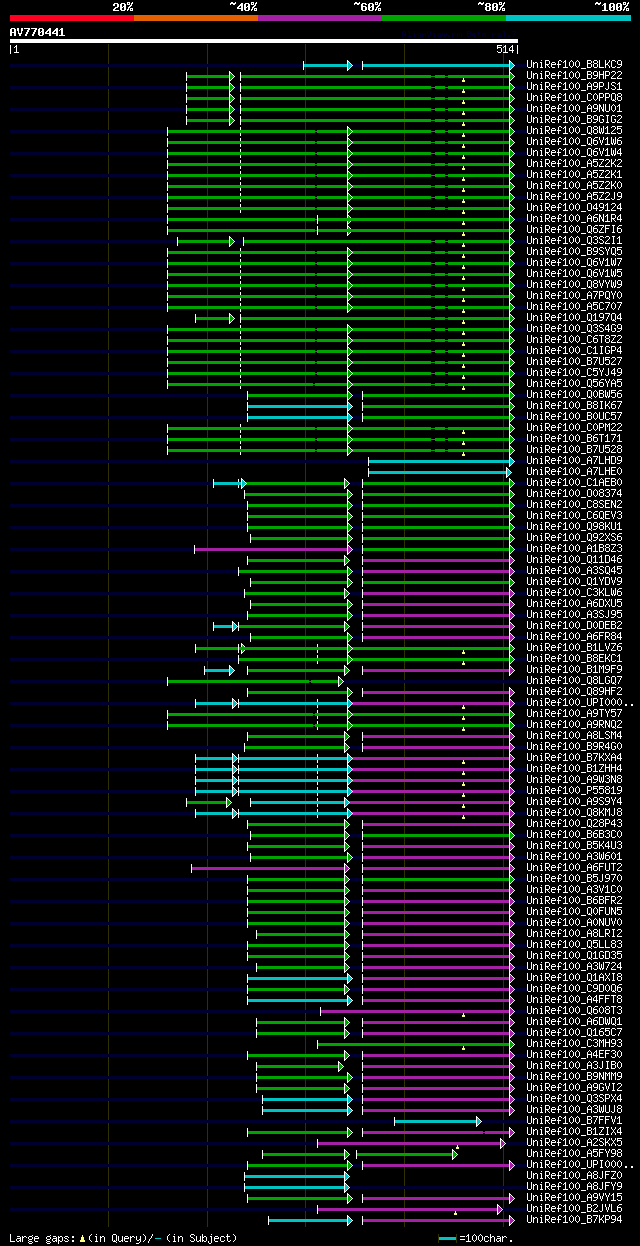Image resolution: width=640 pixels, height=1246 pixels.
Task: Click the purple ~60% identity legend segment
Action: tap(320, 17)
